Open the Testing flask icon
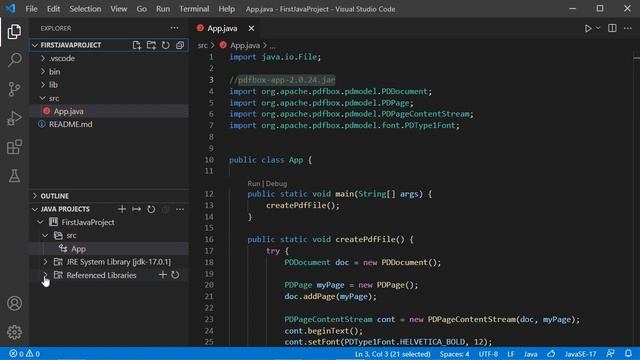The image size is (640, 360). coord(14,176)
